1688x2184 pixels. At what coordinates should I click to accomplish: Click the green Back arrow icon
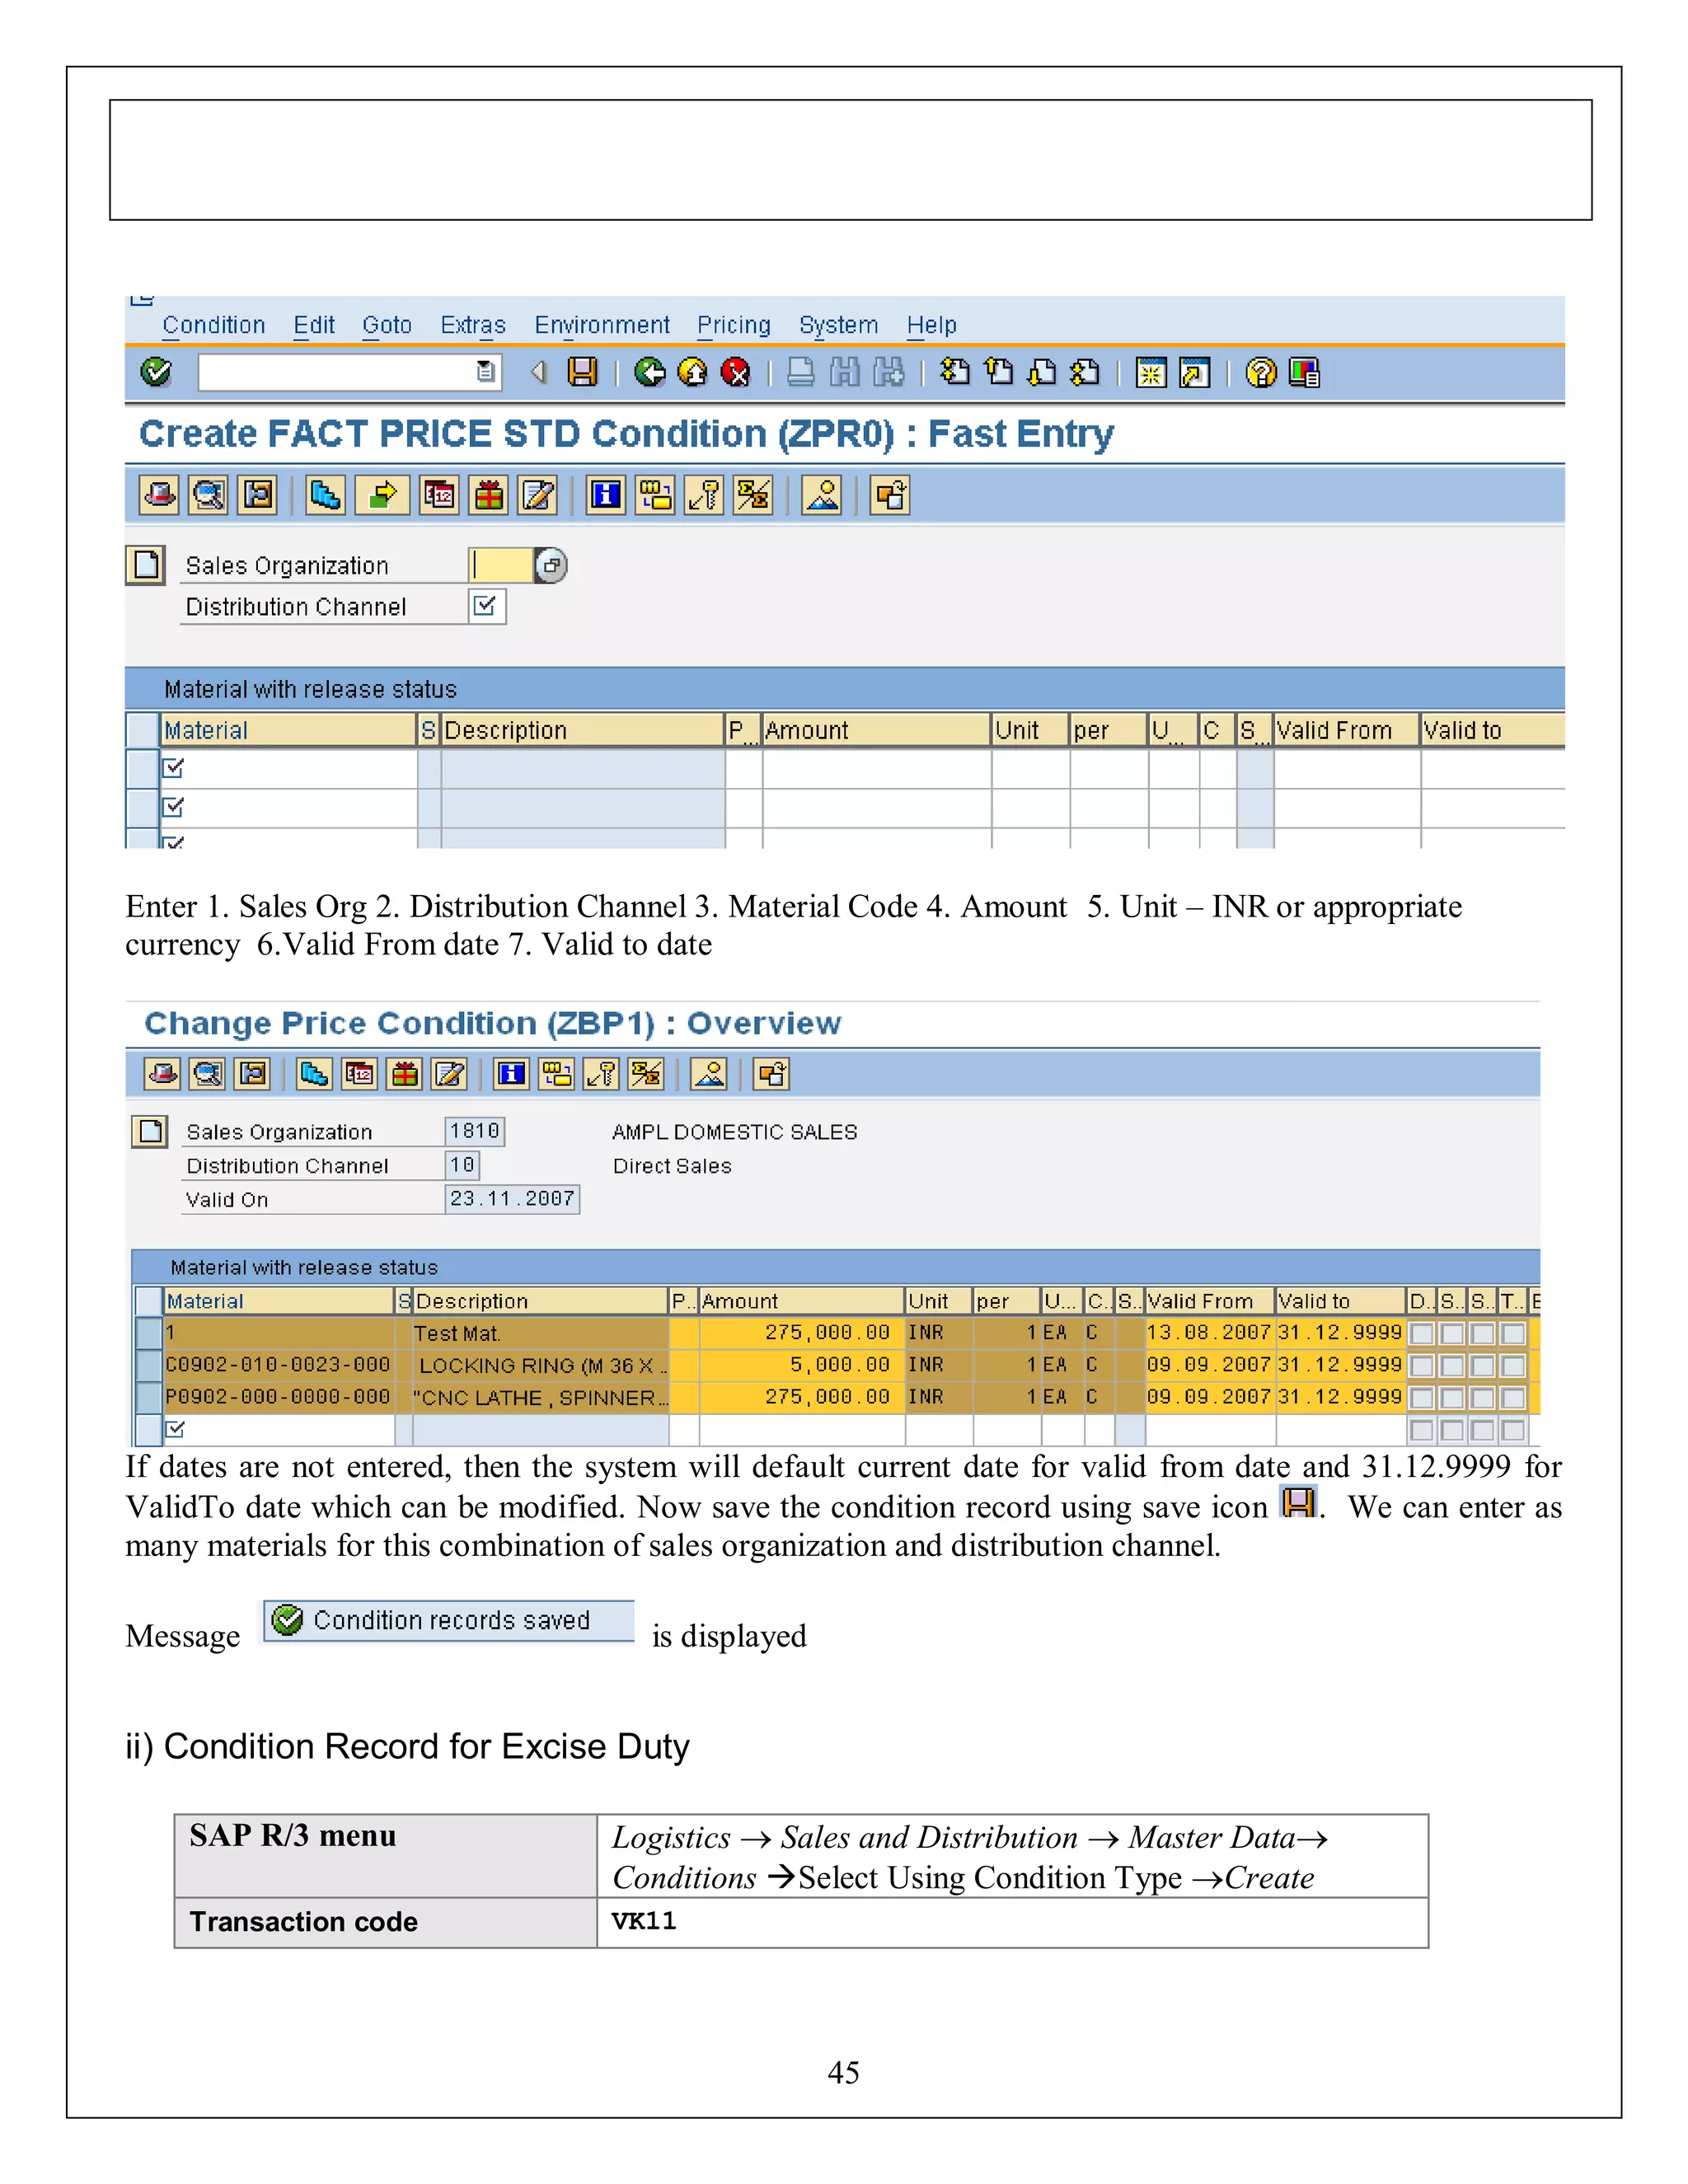click(649, 373)
